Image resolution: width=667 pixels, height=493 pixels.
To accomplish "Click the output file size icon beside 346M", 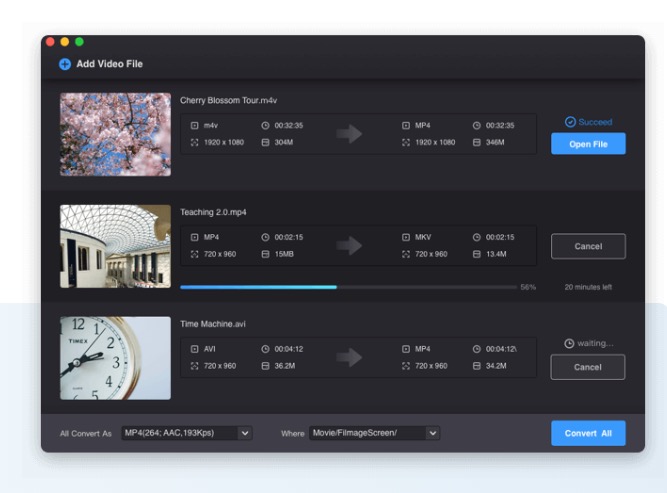I will [x=476, y=142].
